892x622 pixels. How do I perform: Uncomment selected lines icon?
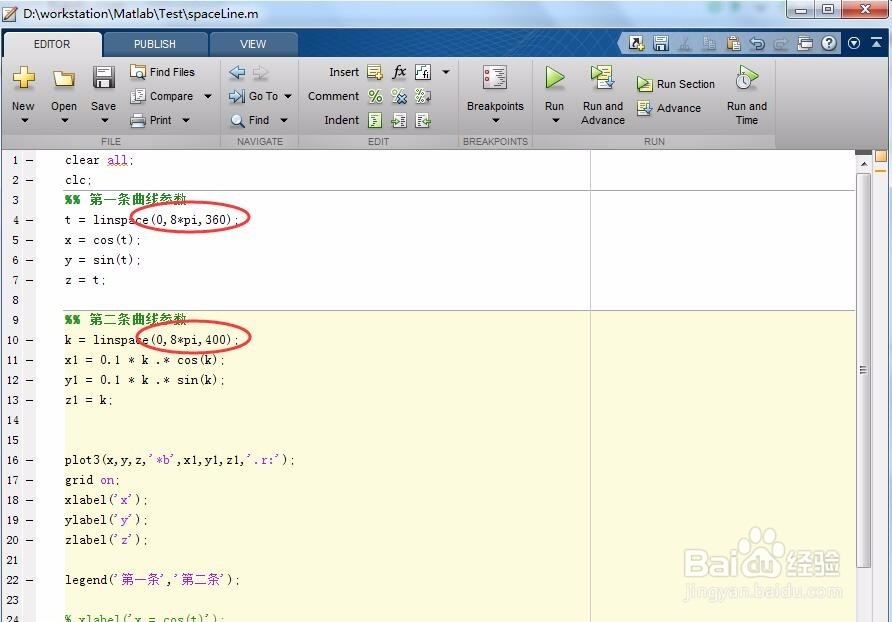click(x=399, y=97)
